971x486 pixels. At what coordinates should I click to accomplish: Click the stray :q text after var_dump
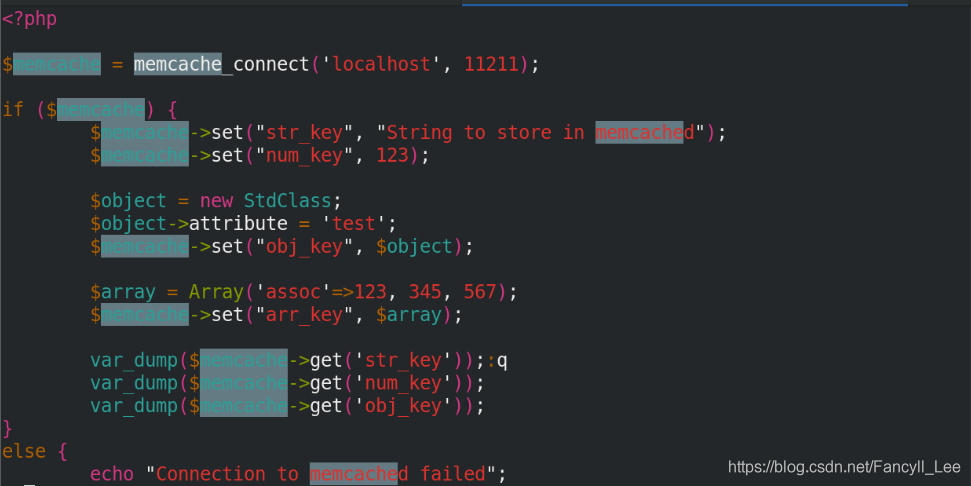497,360
